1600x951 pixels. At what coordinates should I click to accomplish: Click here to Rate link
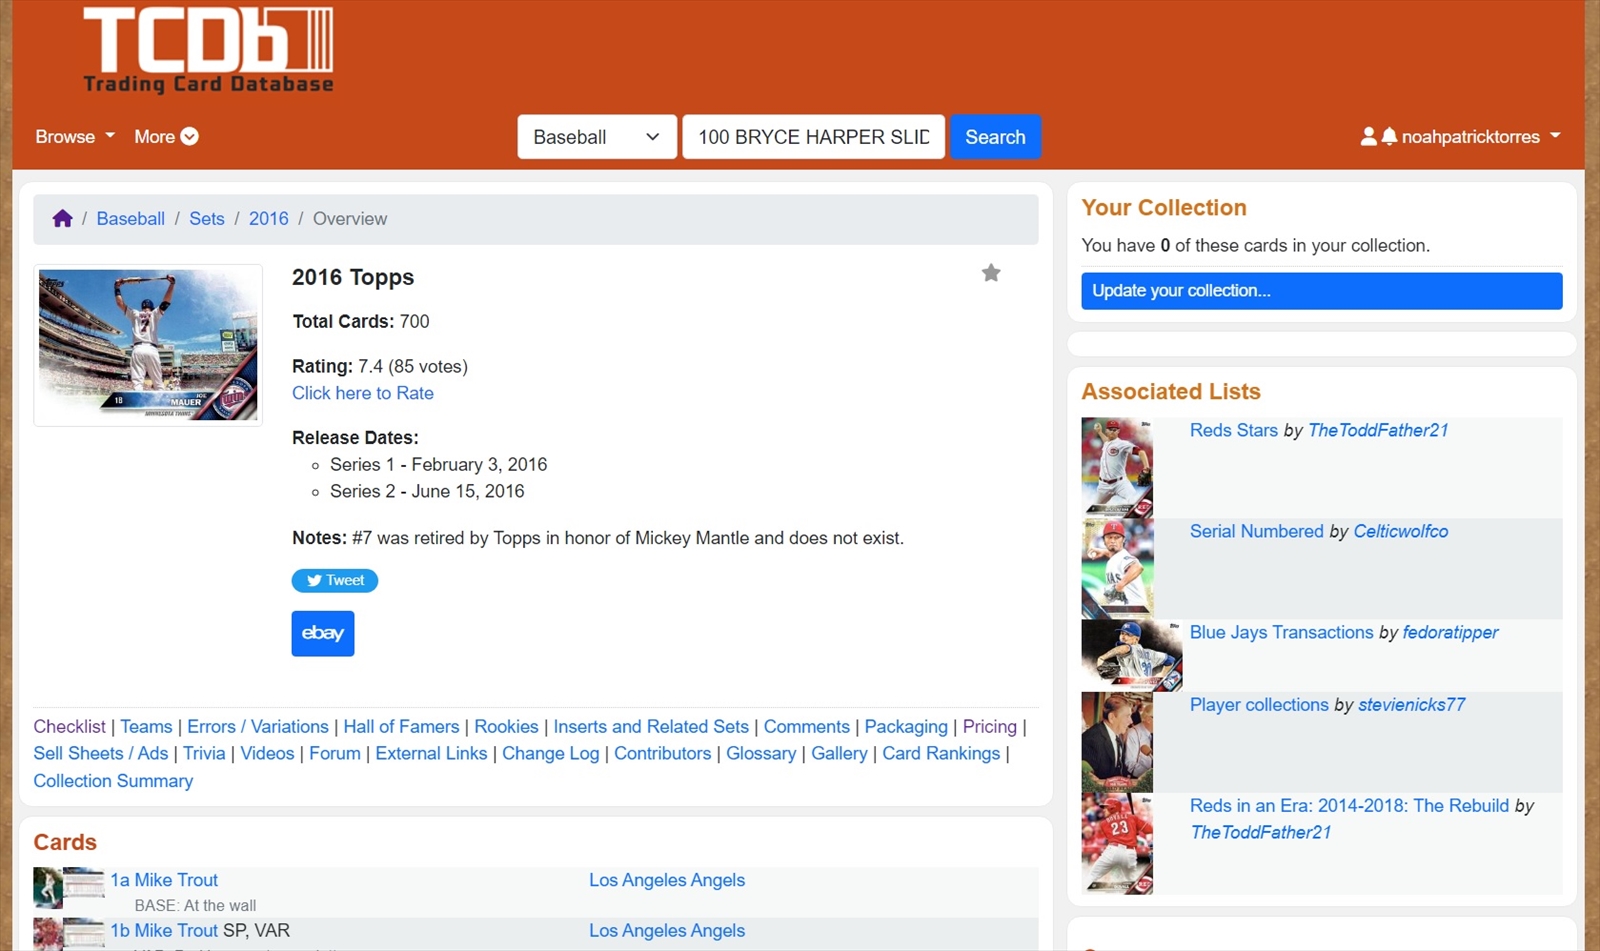(363, 393)
